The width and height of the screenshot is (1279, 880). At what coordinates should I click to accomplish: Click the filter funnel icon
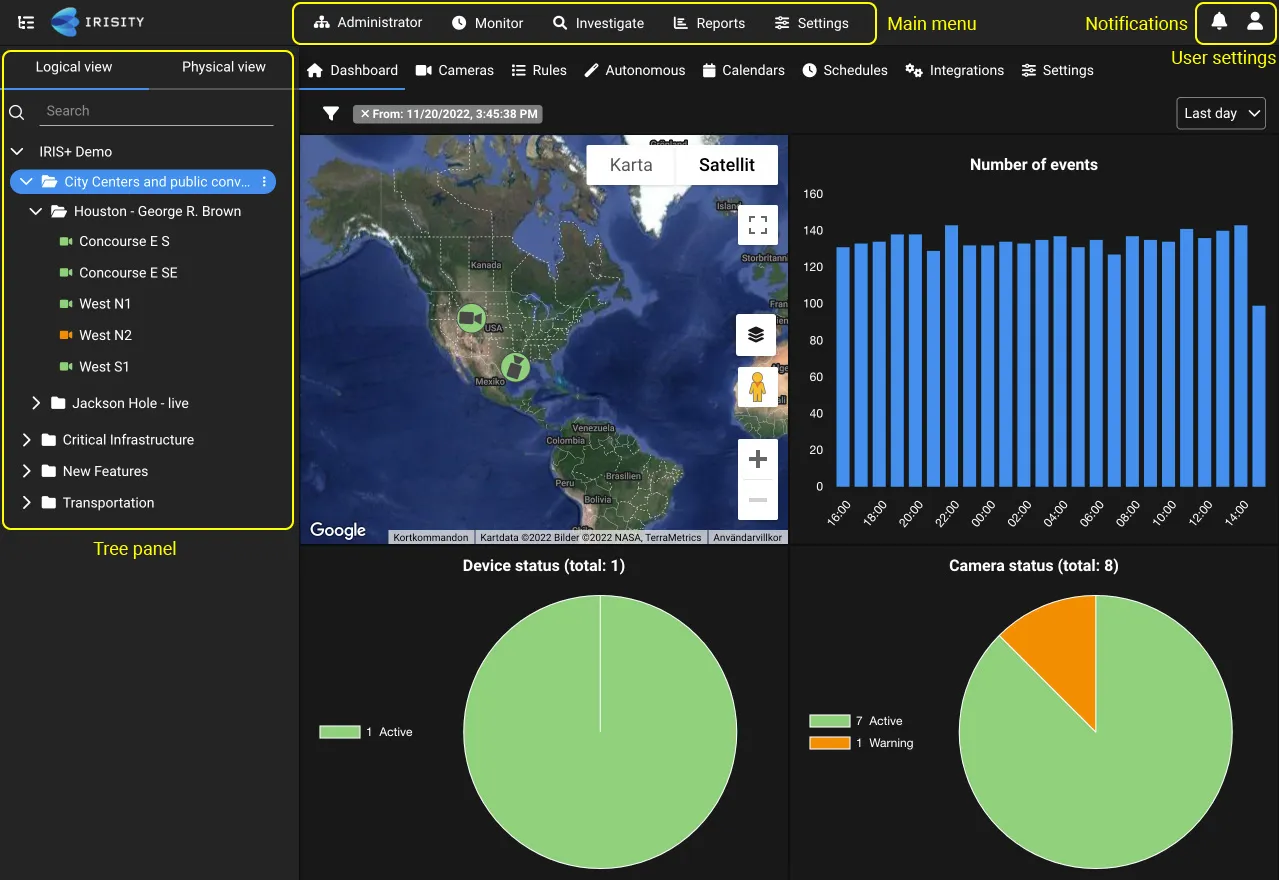[331, 114]
